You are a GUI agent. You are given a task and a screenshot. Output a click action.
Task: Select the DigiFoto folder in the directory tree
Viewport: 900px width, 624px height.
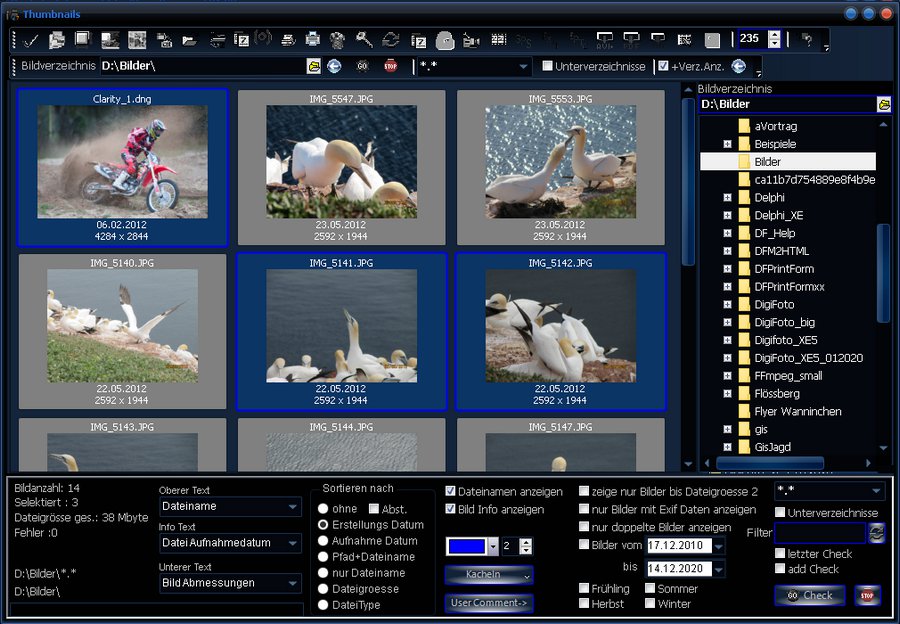[774, 304]
